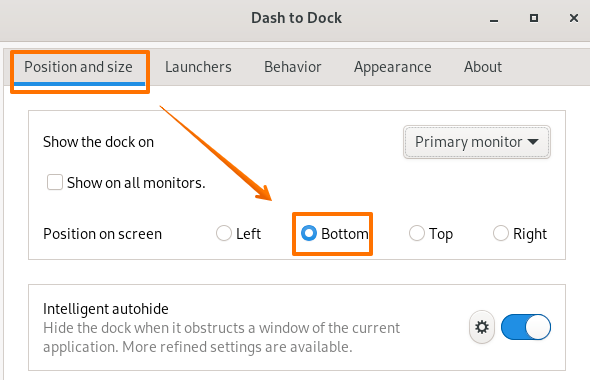
Task: Click the Intelligent autohide heading text
Action: point(106,309)
